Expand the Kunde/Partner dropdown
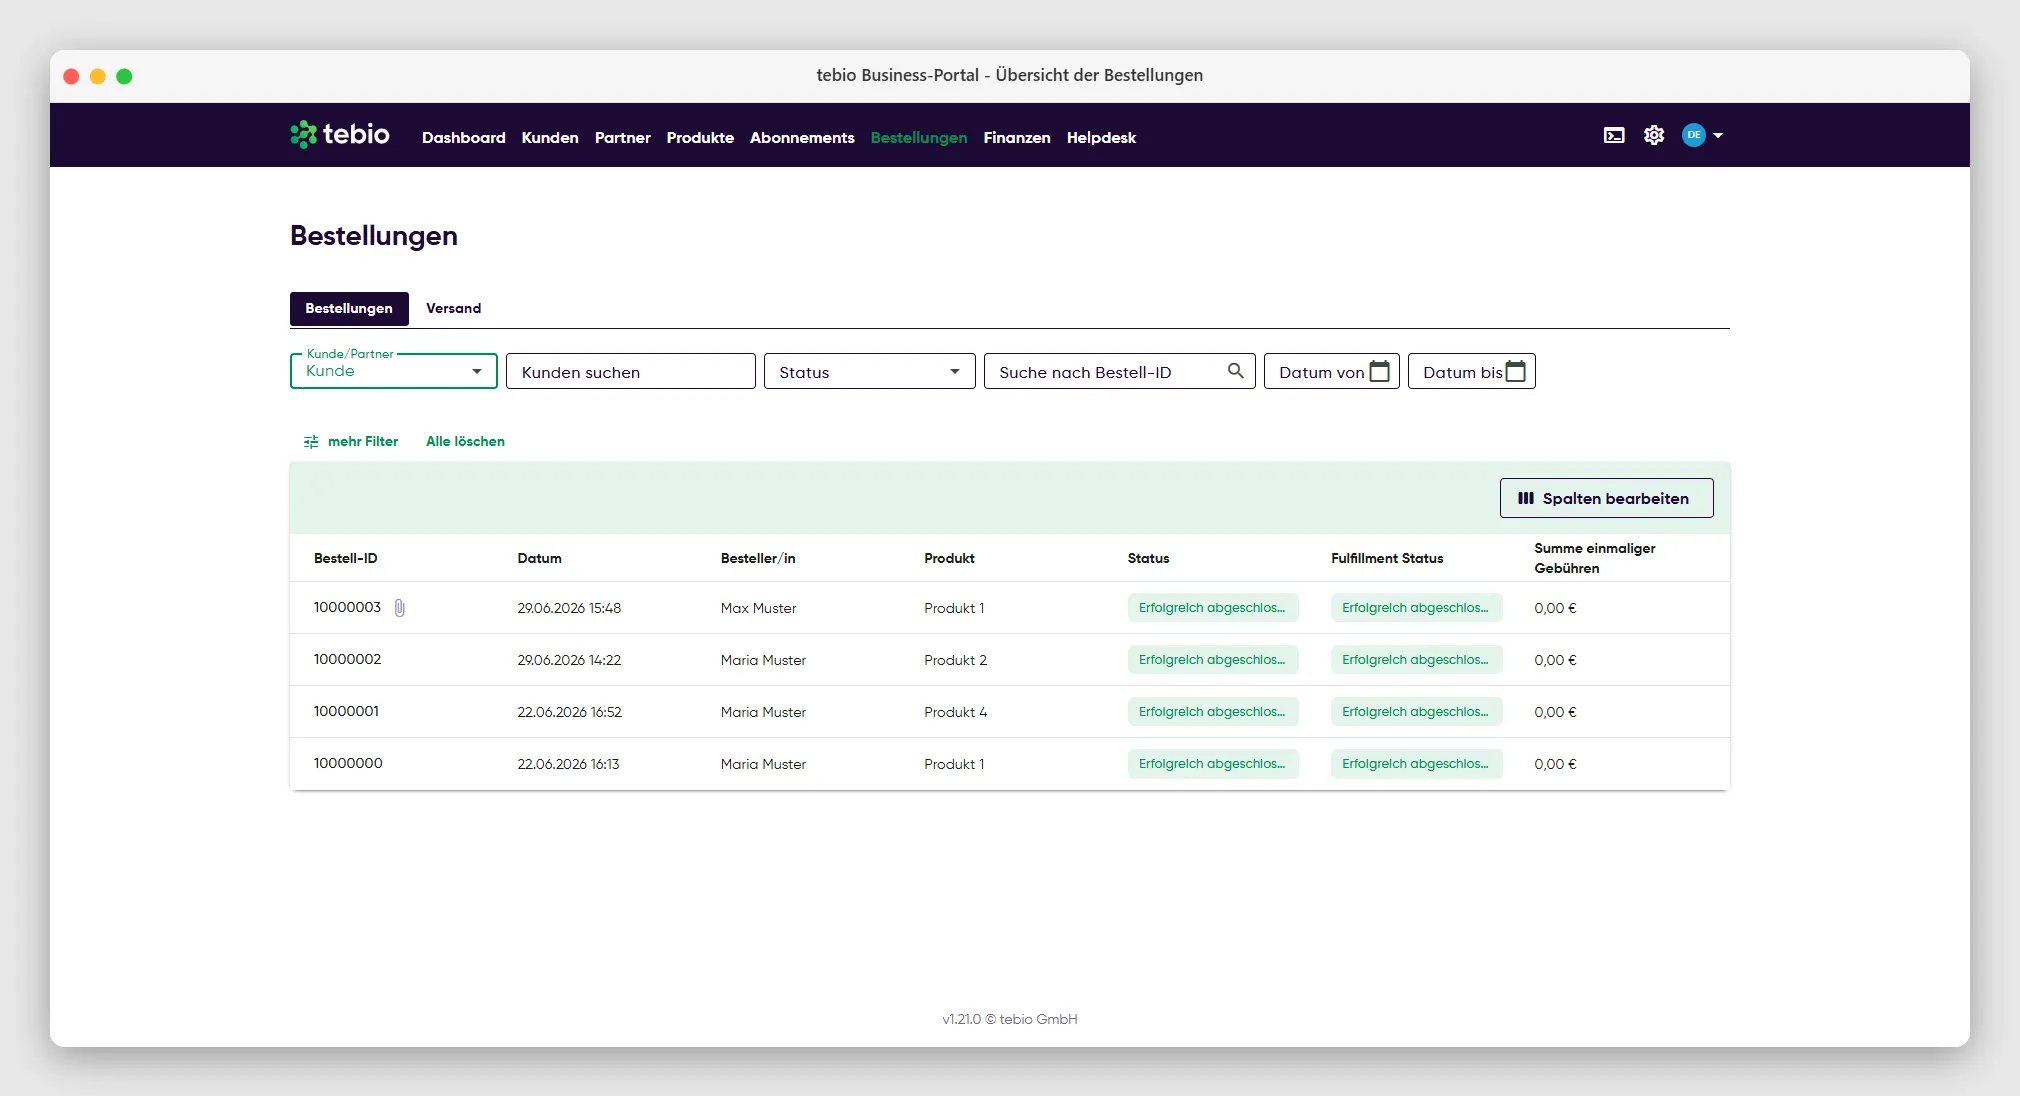This screenshot has height=1096, width=2020. 394,371
